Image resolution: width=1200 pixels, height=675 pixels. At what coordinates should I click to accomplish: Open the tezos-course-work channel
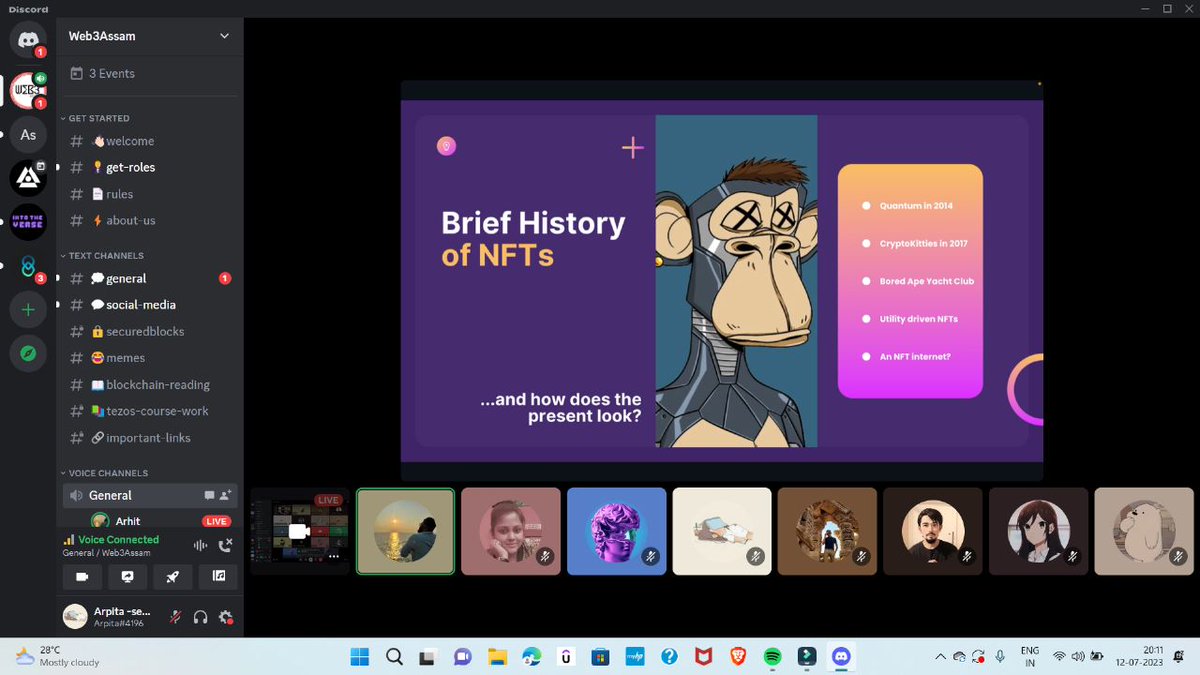pos(150,411)
